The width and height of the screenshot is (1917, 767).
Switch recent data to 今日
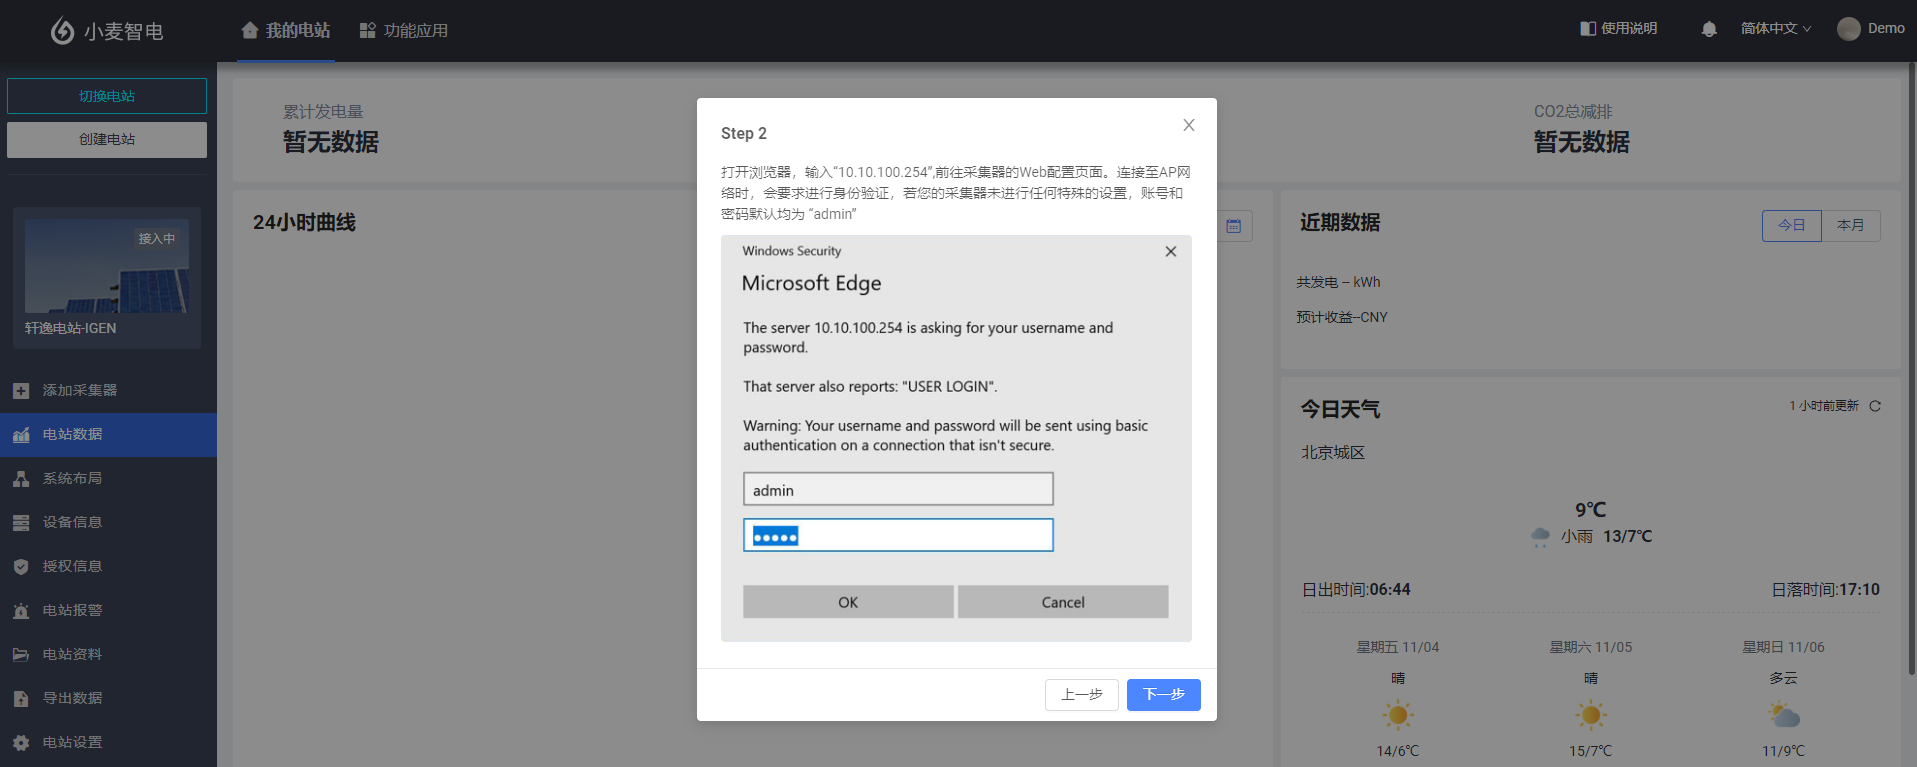click(1791, 225)
